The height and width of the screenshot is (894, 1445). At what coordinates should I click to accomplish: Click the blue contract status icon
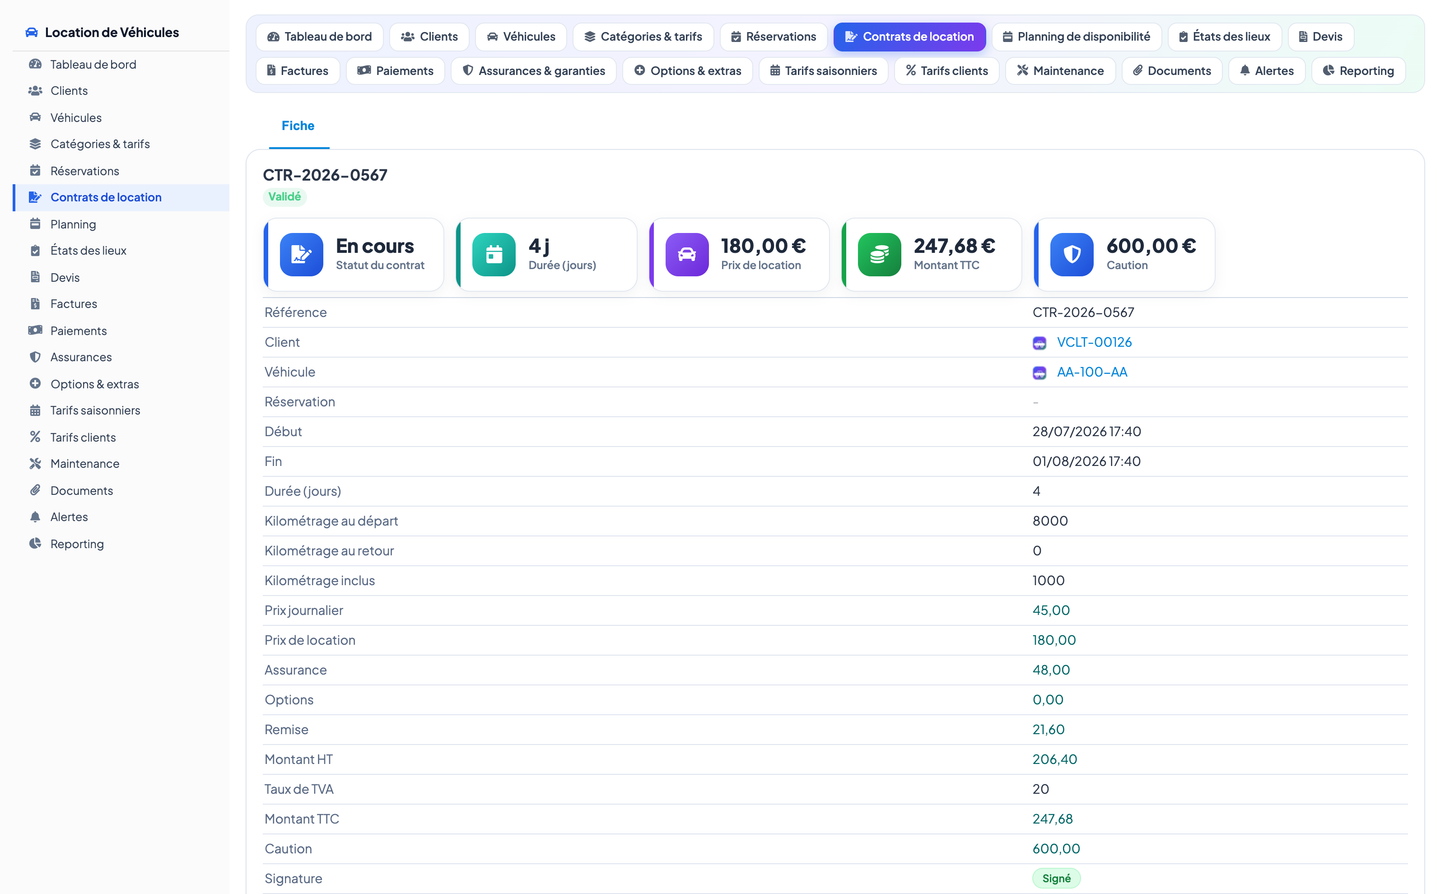pyautogui.click(x=301, y=255)
